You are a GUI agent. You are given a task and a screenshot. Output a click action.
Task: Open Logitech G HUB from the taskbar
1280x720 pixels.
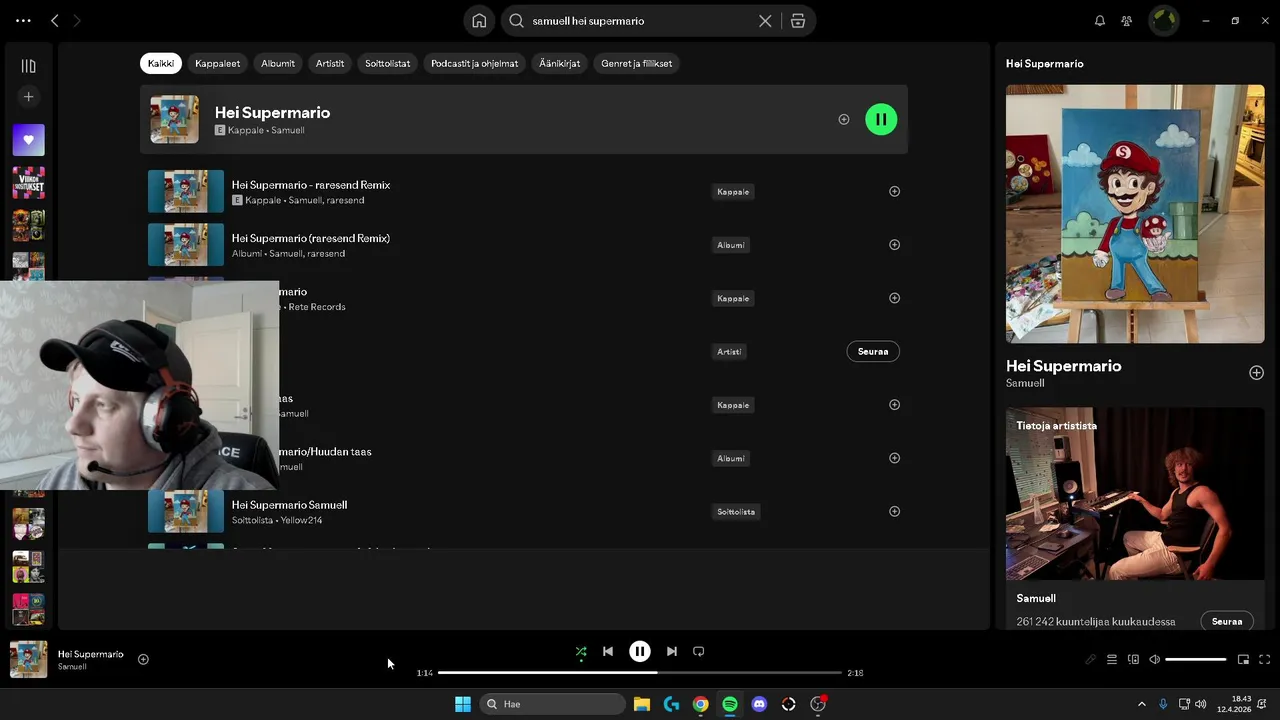[671, 704]
